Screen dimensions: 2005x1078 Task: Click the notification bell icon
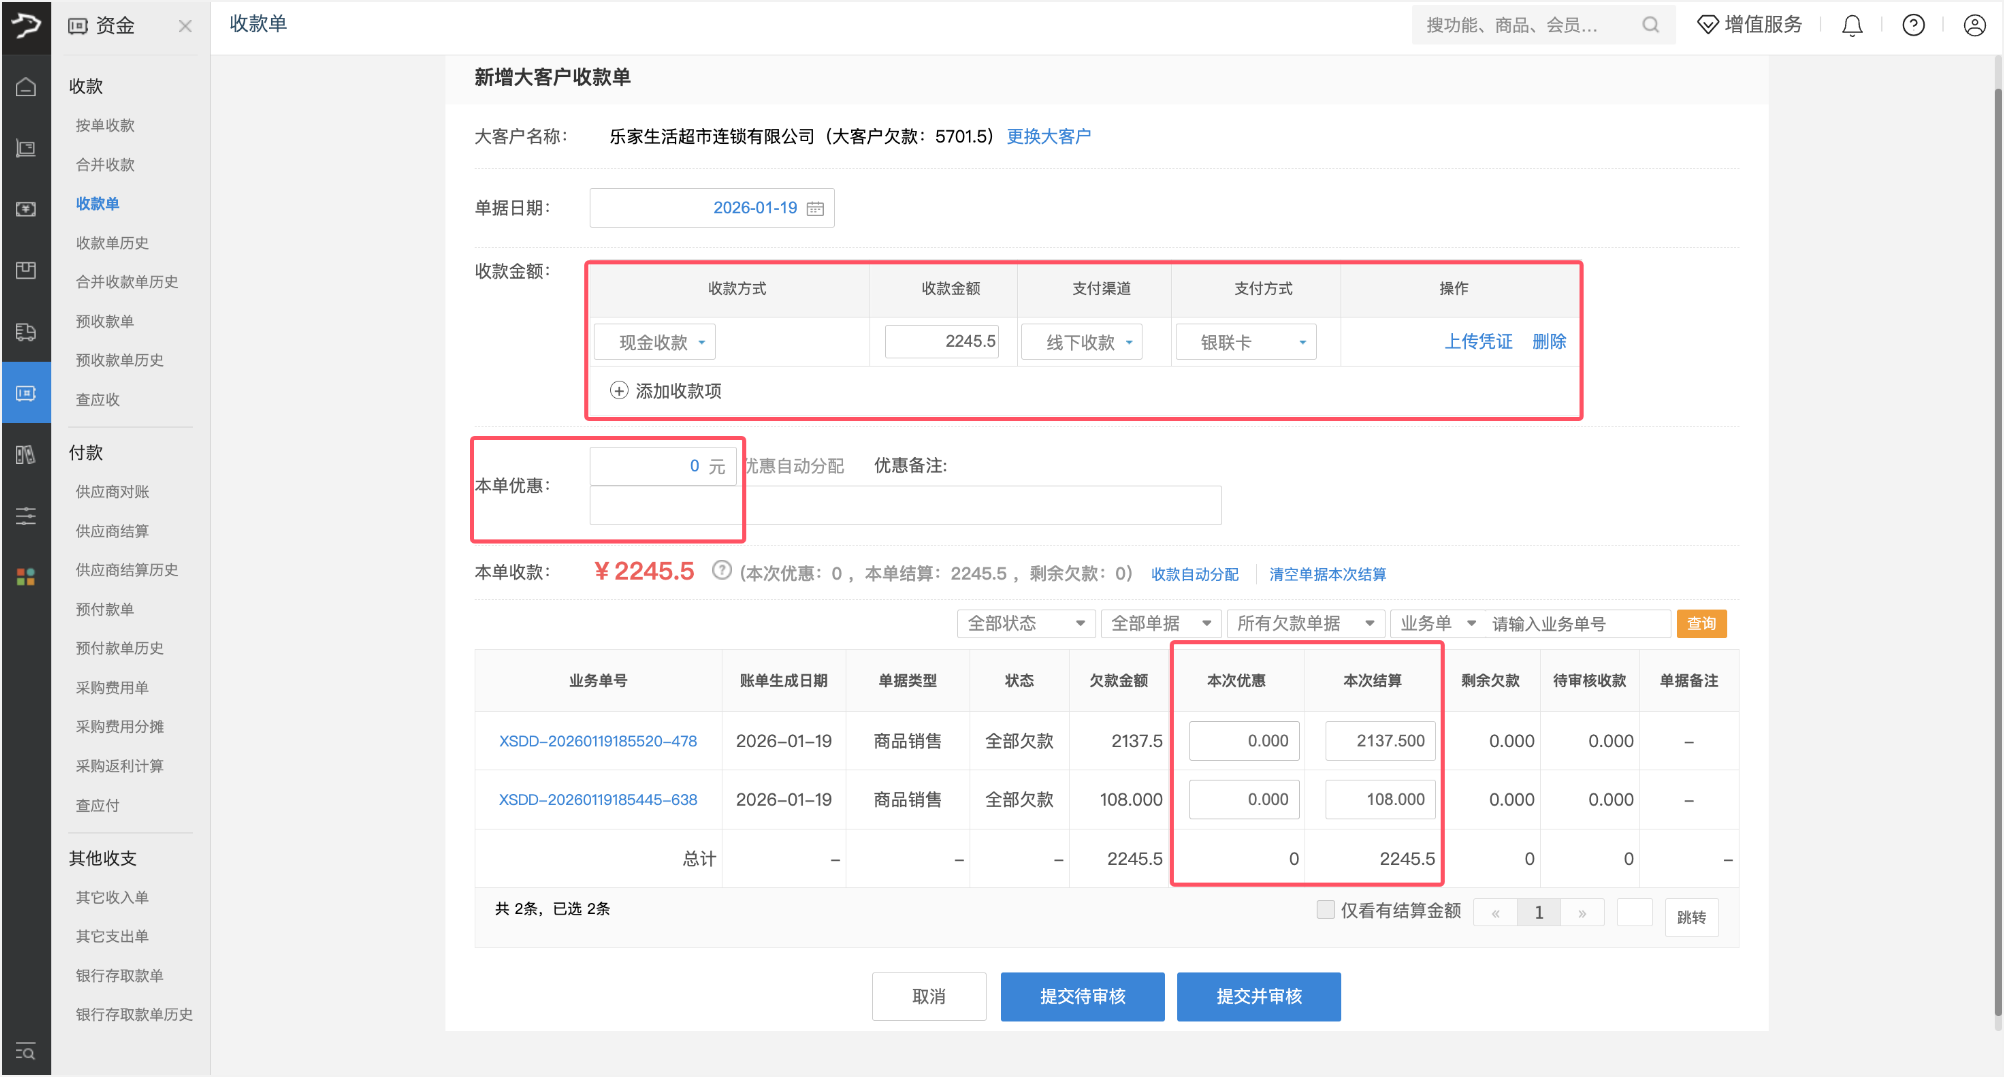[x=1852, y=26]
